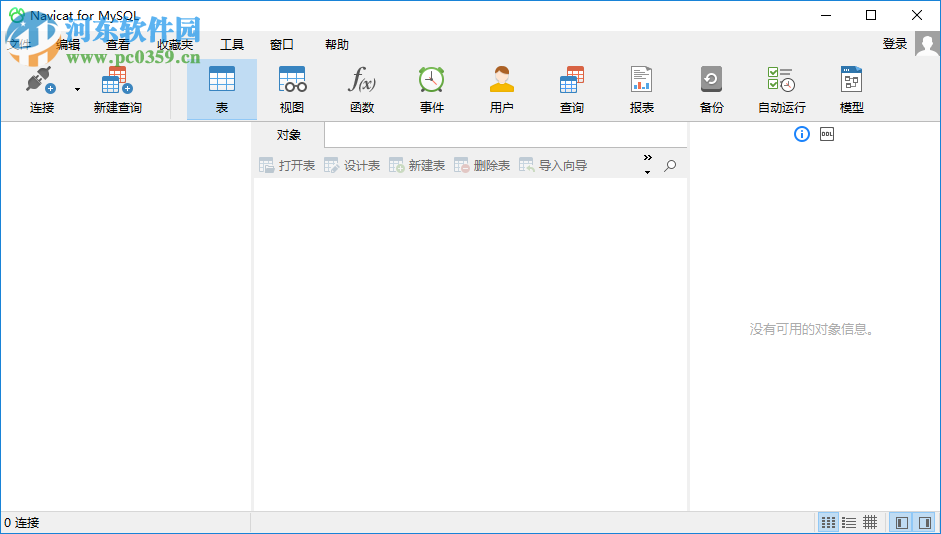This screenshot has height=534, width=941.
Task: Select the Query (查询) toolbar icon
Action: pos(571,79)
